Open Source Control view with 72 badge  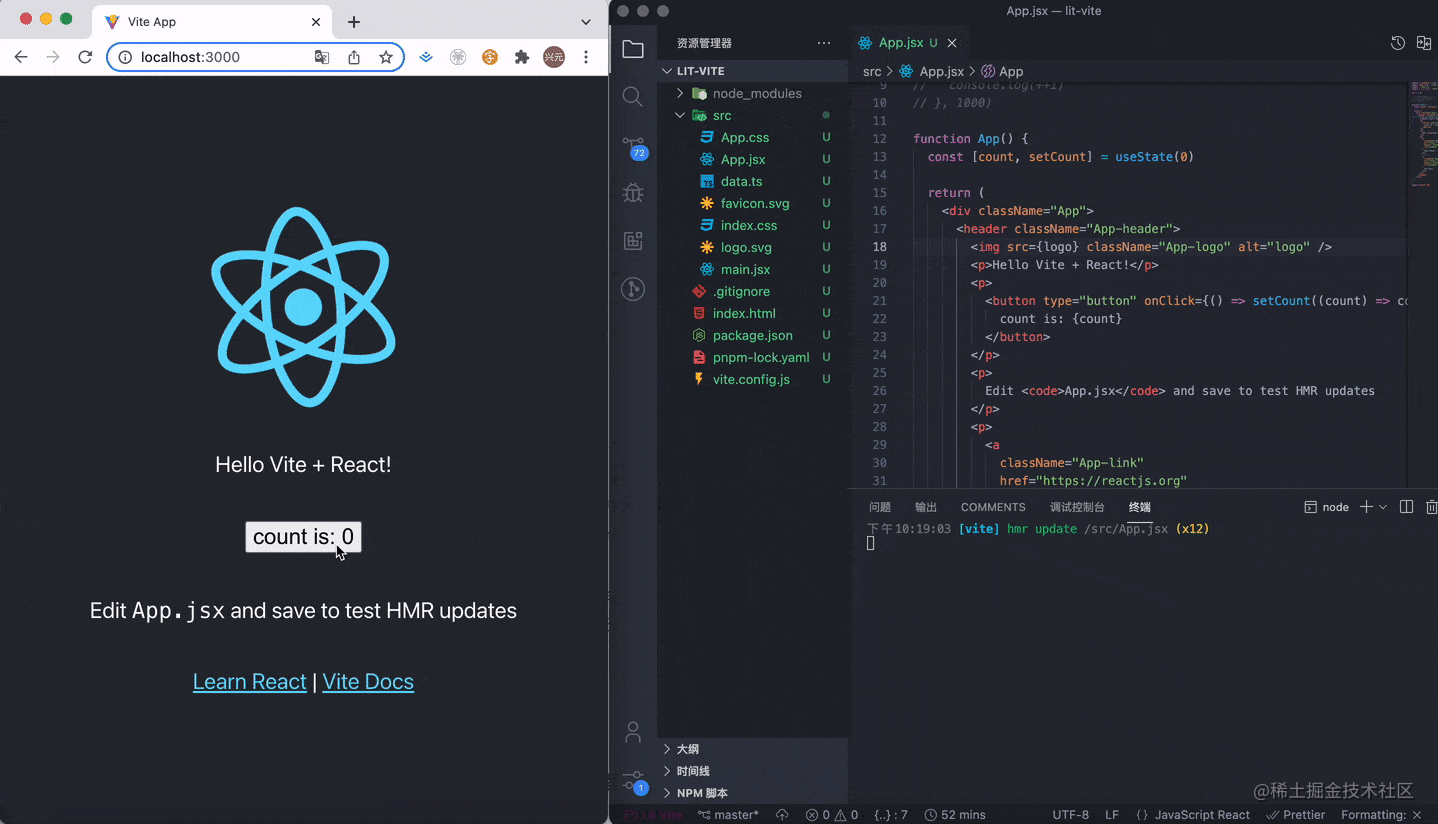(x=632, y=145)
